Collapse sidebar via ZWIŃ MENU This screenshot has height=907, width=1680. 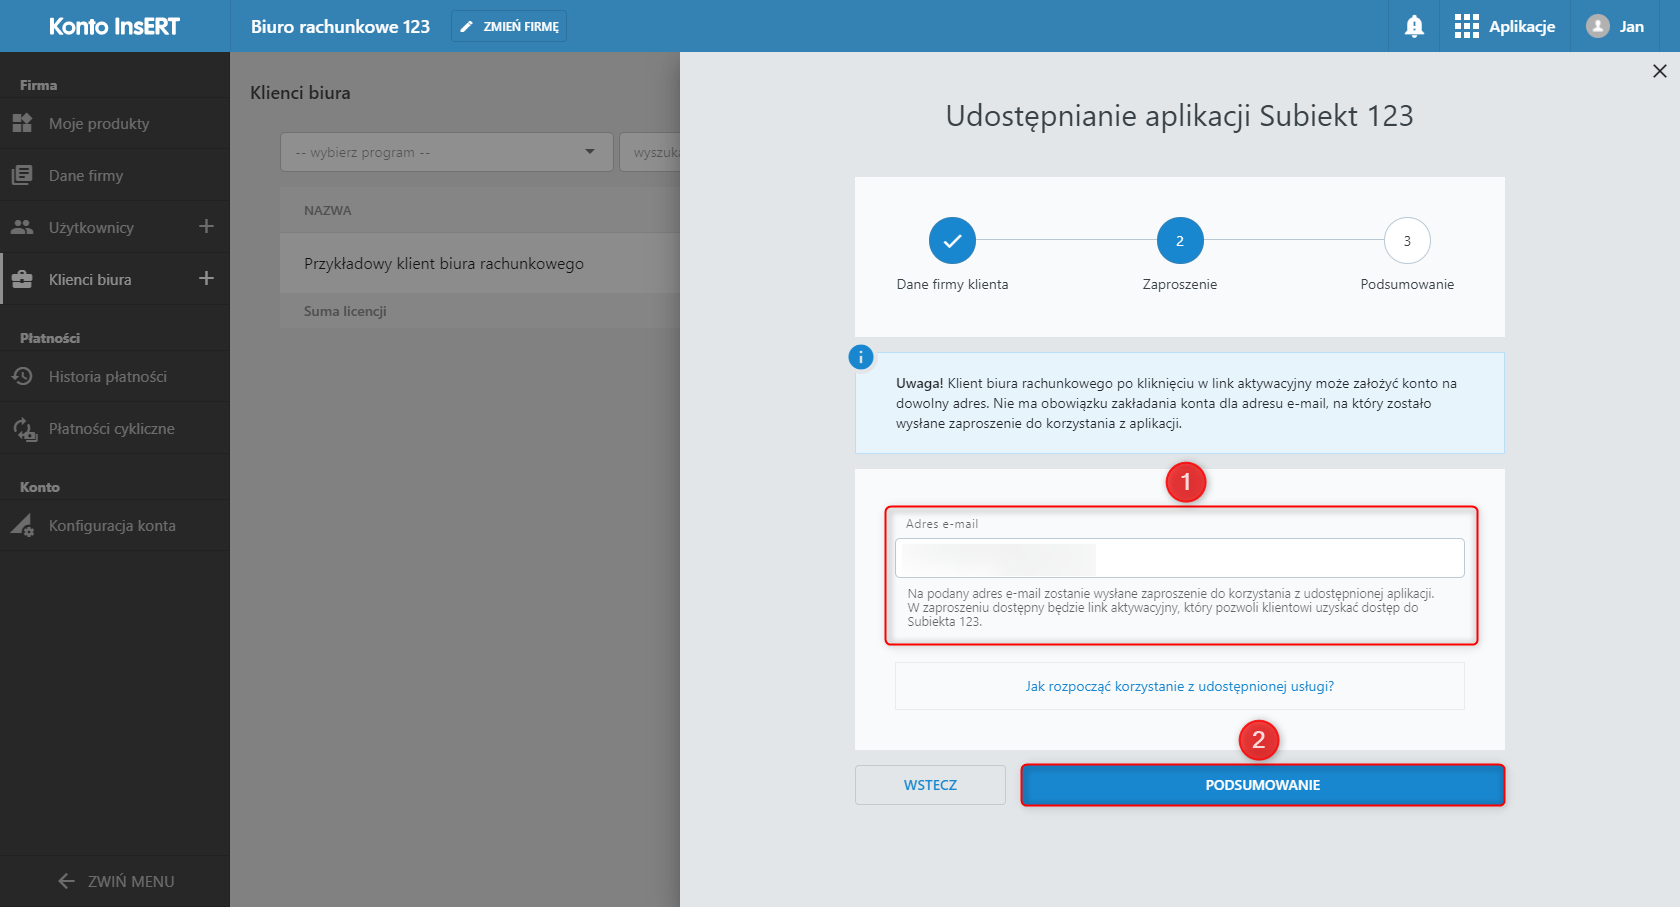tap(115, 881)
